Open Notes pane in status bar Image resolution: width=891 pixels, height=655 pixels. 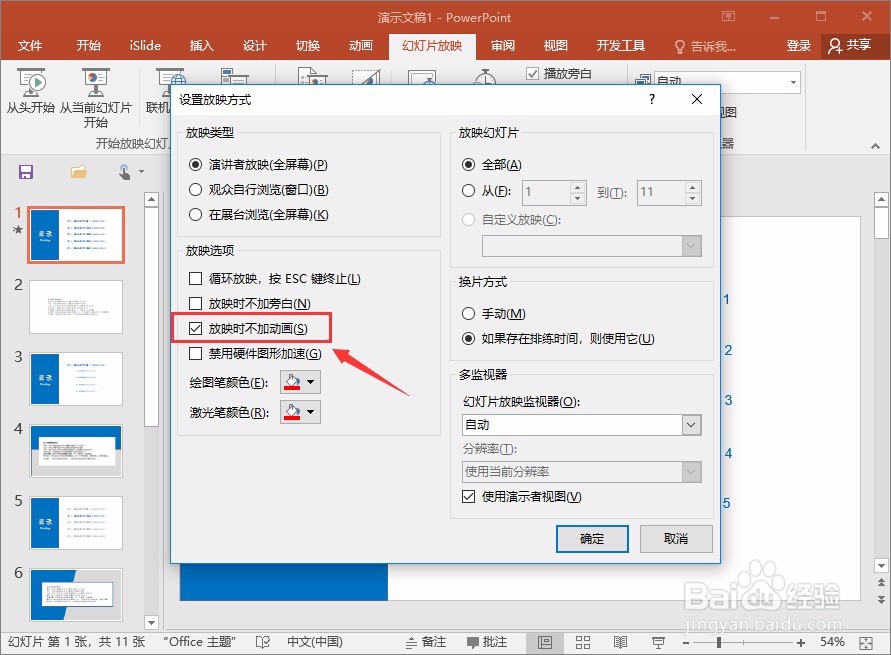point(426,642)
